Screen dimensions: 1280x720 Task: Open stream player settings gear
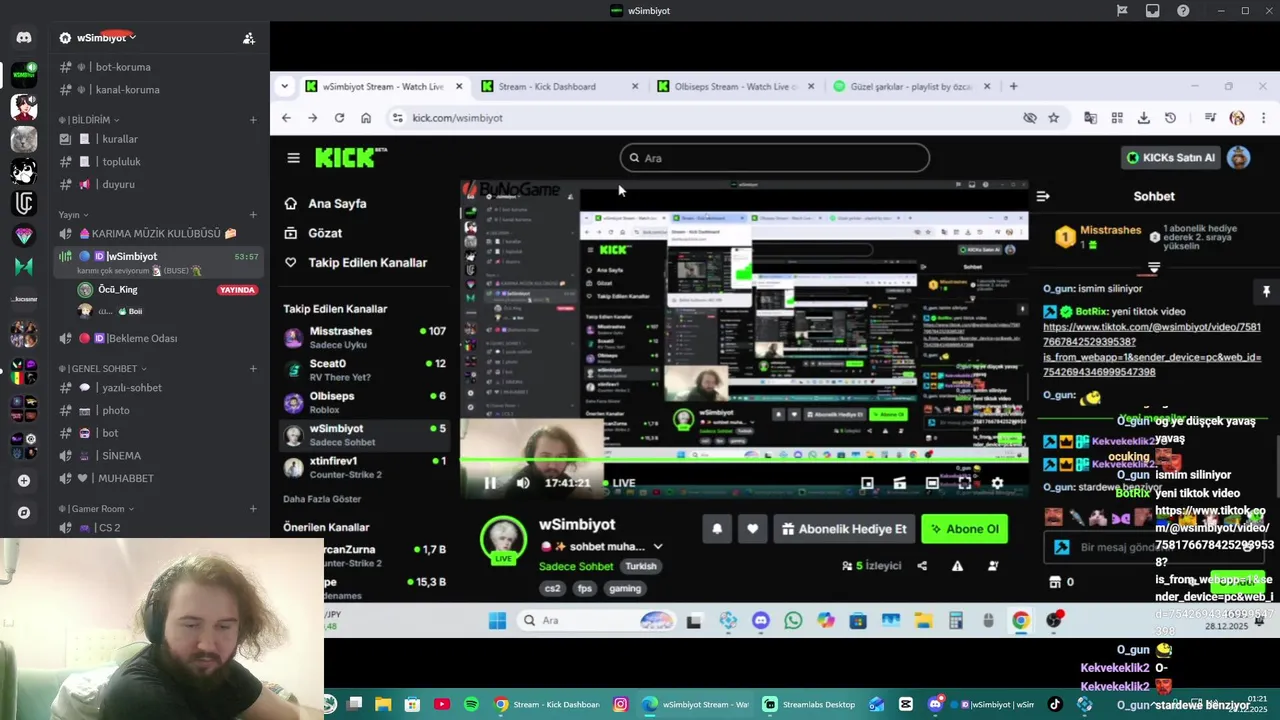[997, 483]
